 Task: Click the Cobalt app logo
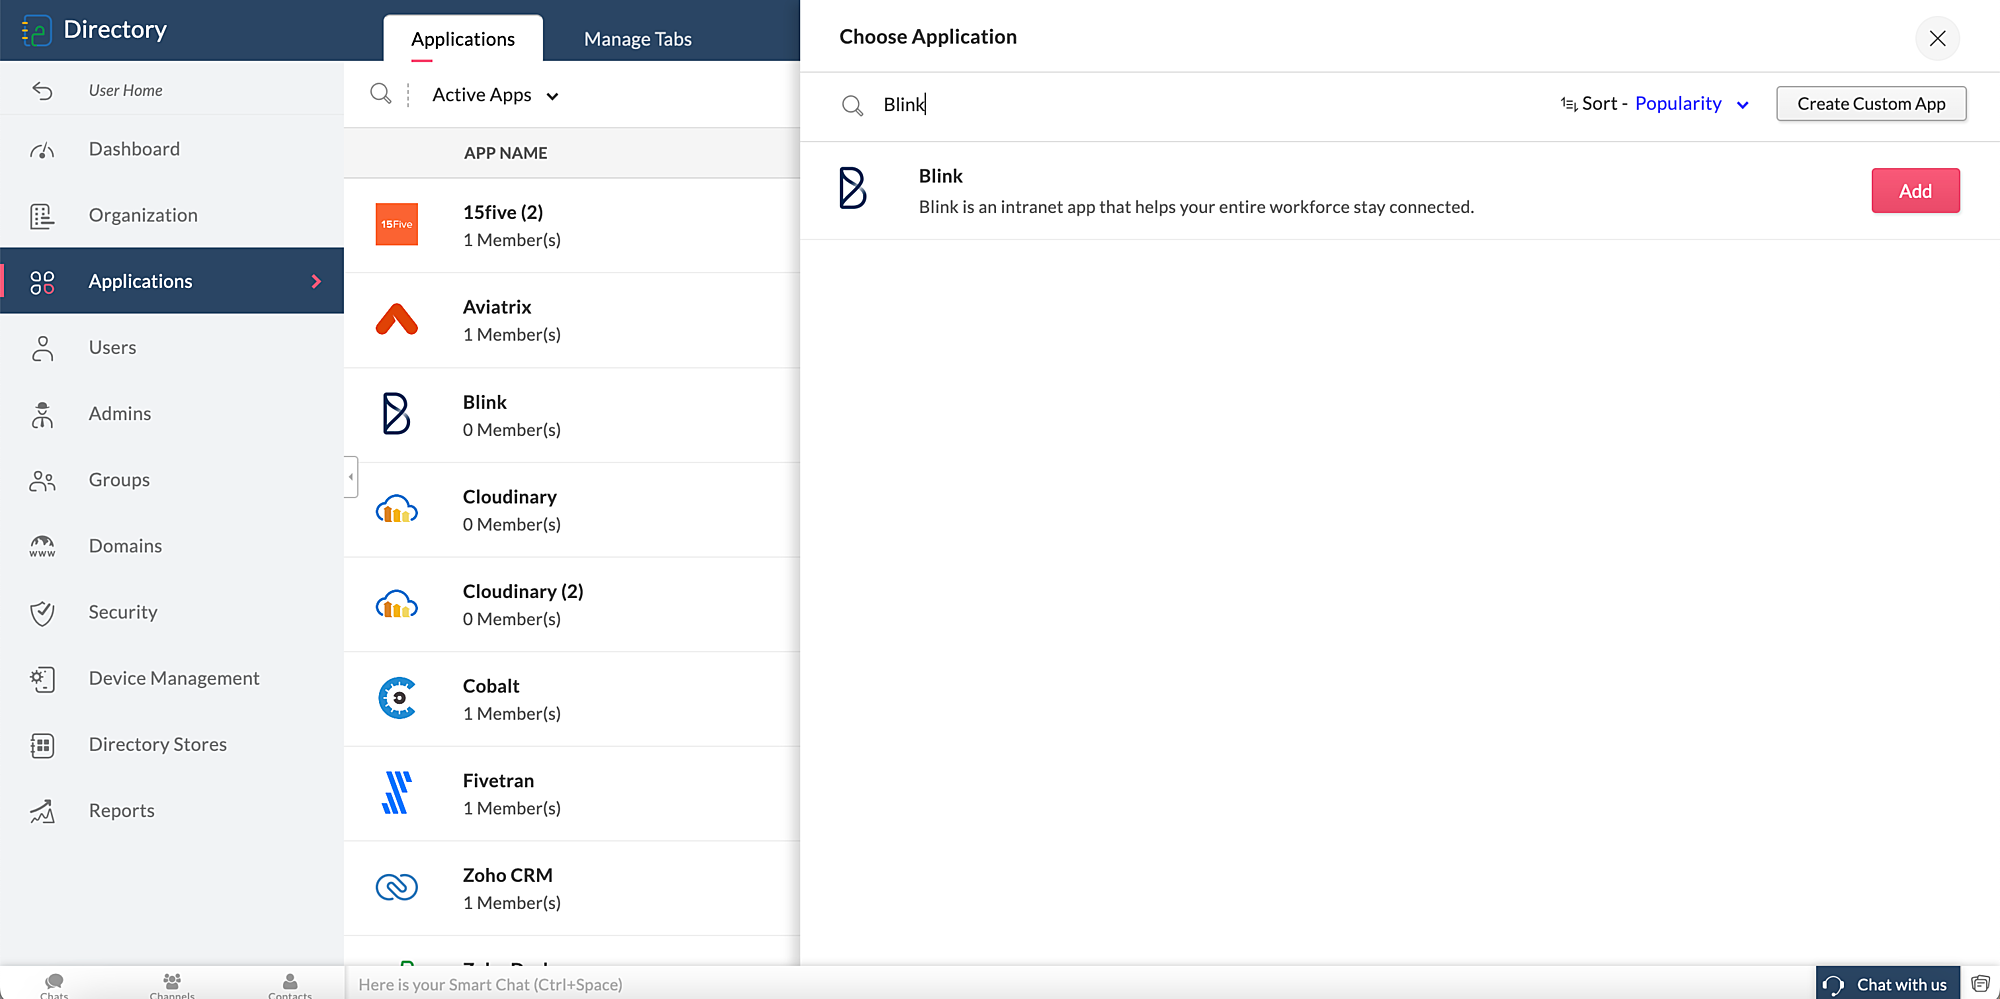(397, 698)
